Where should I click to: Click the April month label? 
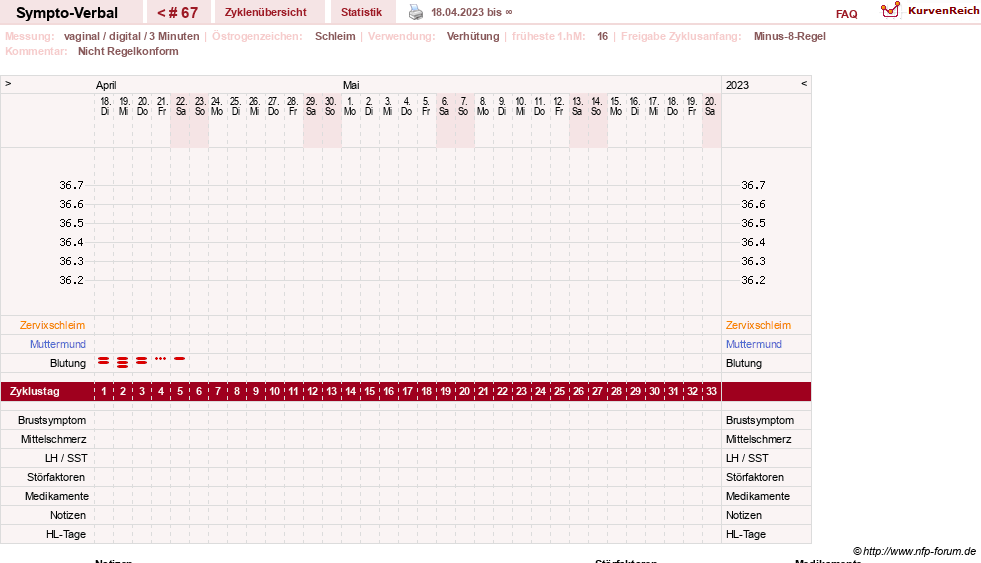[x=106, y=85]
